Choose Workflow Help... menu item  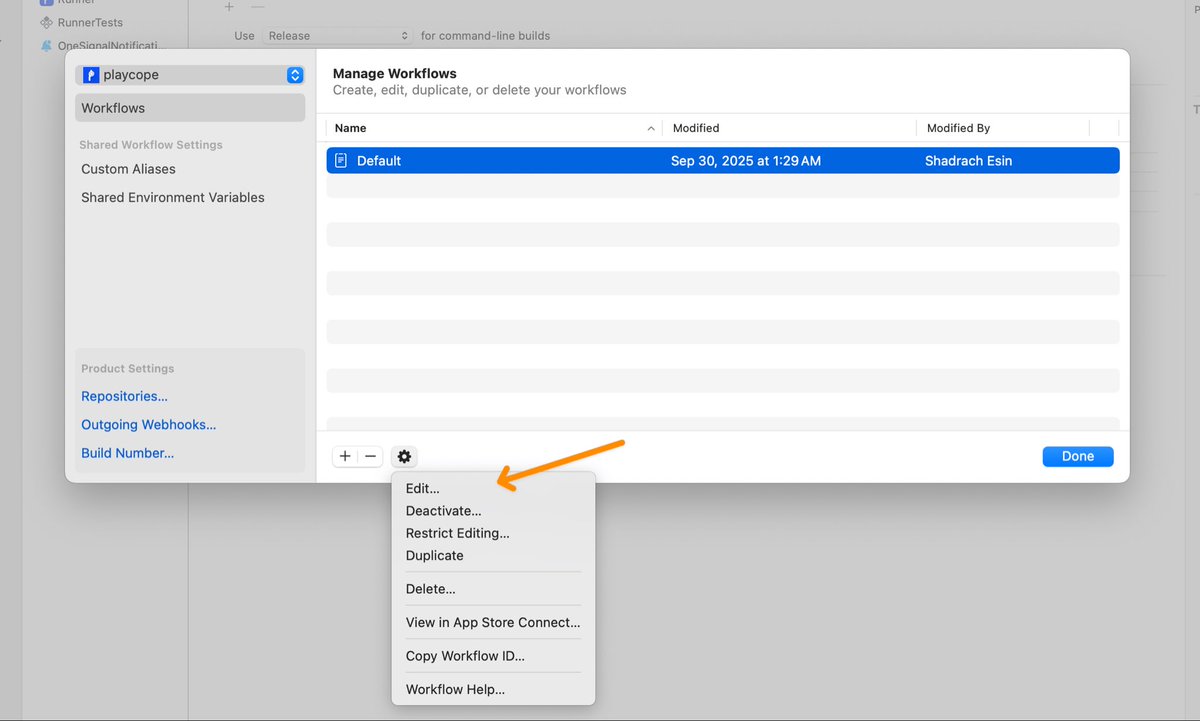493,689
